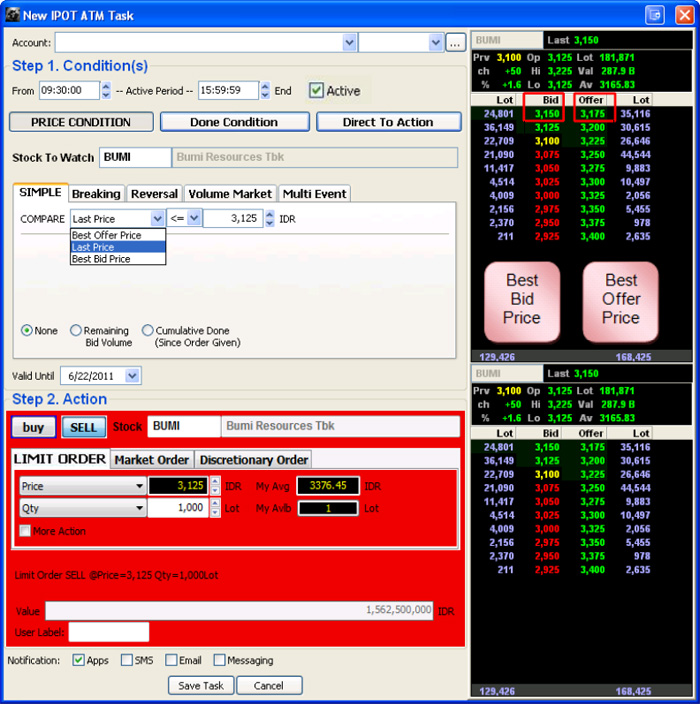Screen dimensions: 700x704
Task: Select Cumulative Done radio button
Action: 147,330
